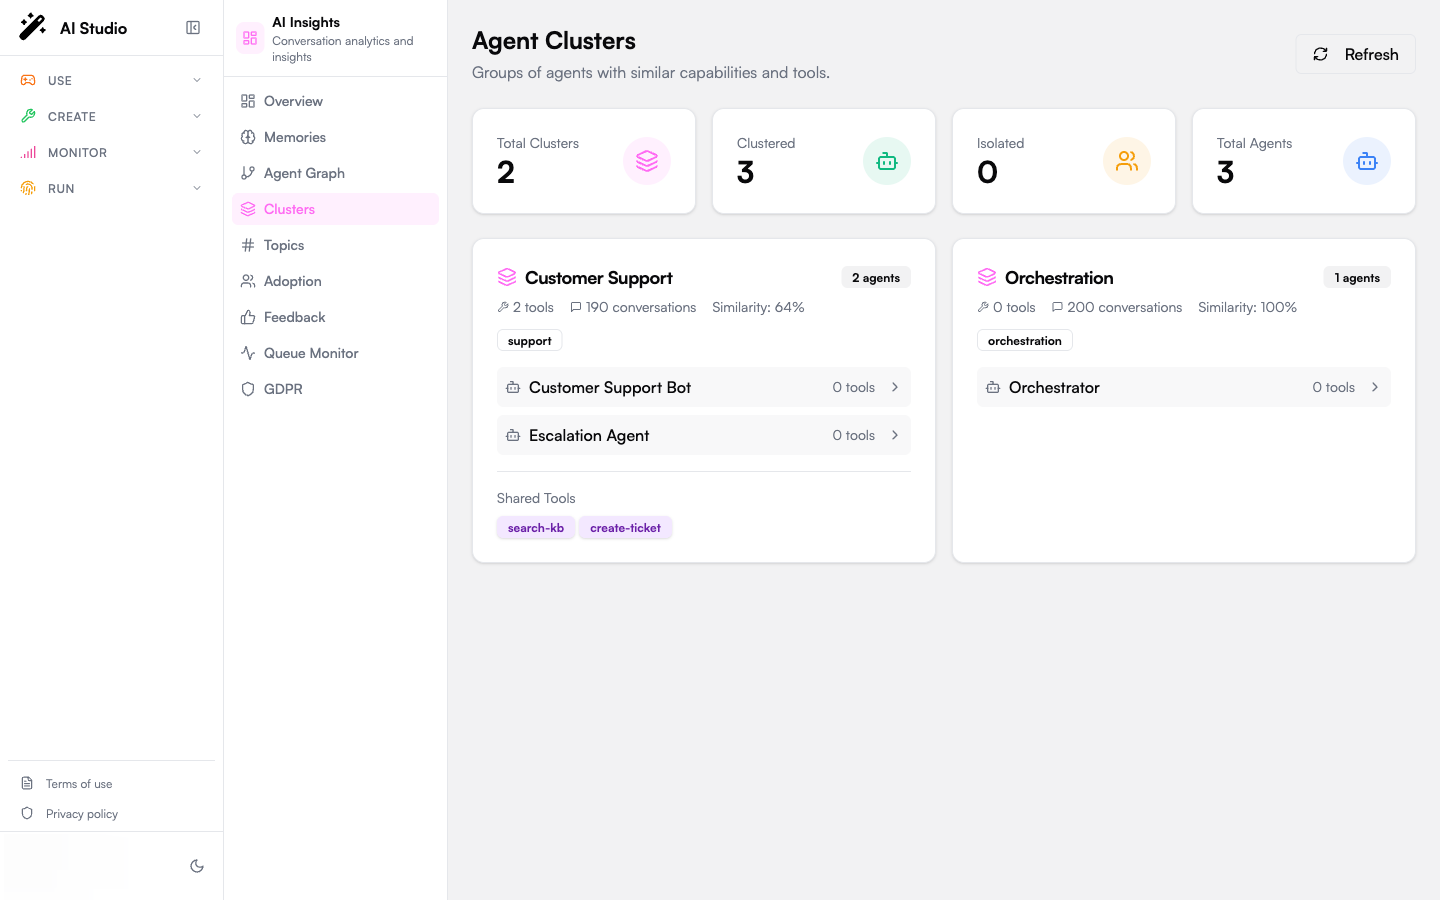Click the Total Agents blue bot icon
Screen dimensions: 1440x900
[x=1367, y=161]
